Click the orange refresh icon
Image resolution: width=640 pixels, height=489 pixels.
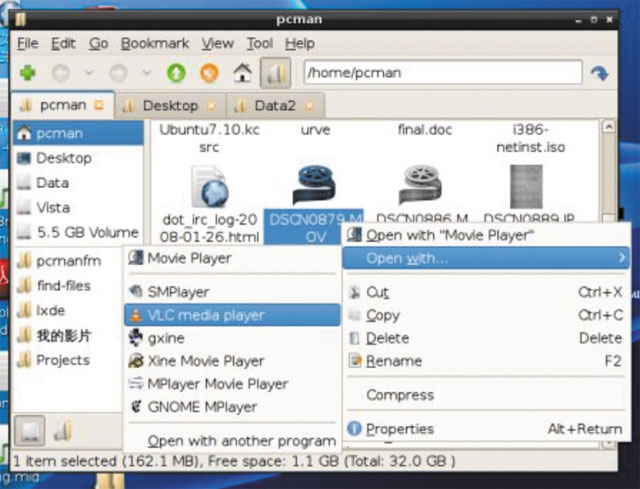click(x=209, y=73)
